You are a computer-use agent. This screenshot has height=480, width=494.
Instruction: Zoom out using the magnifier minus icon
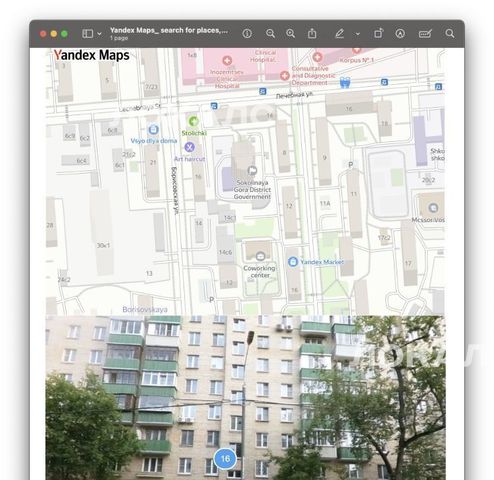point(270,34)
